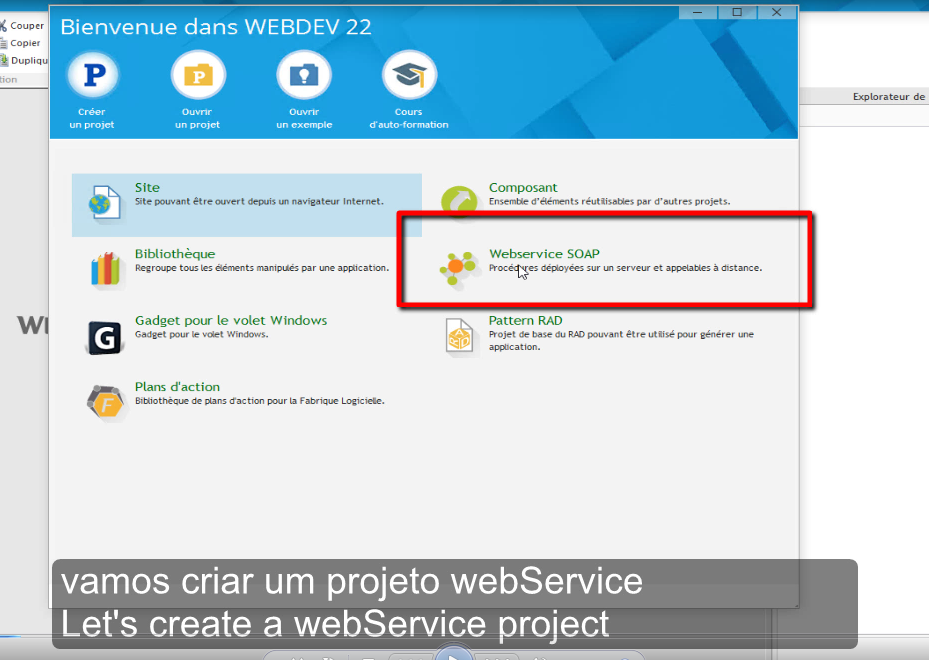The height and width of the screenshot is (660, 929).
Task: Select the Bibliothèque books icon
Action: coord(105,269)
